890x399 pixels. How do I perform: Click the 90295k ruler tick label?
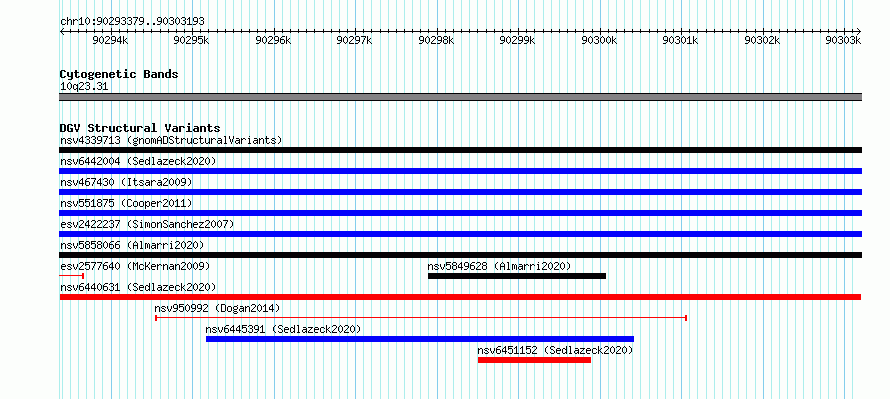coord(192,40)
